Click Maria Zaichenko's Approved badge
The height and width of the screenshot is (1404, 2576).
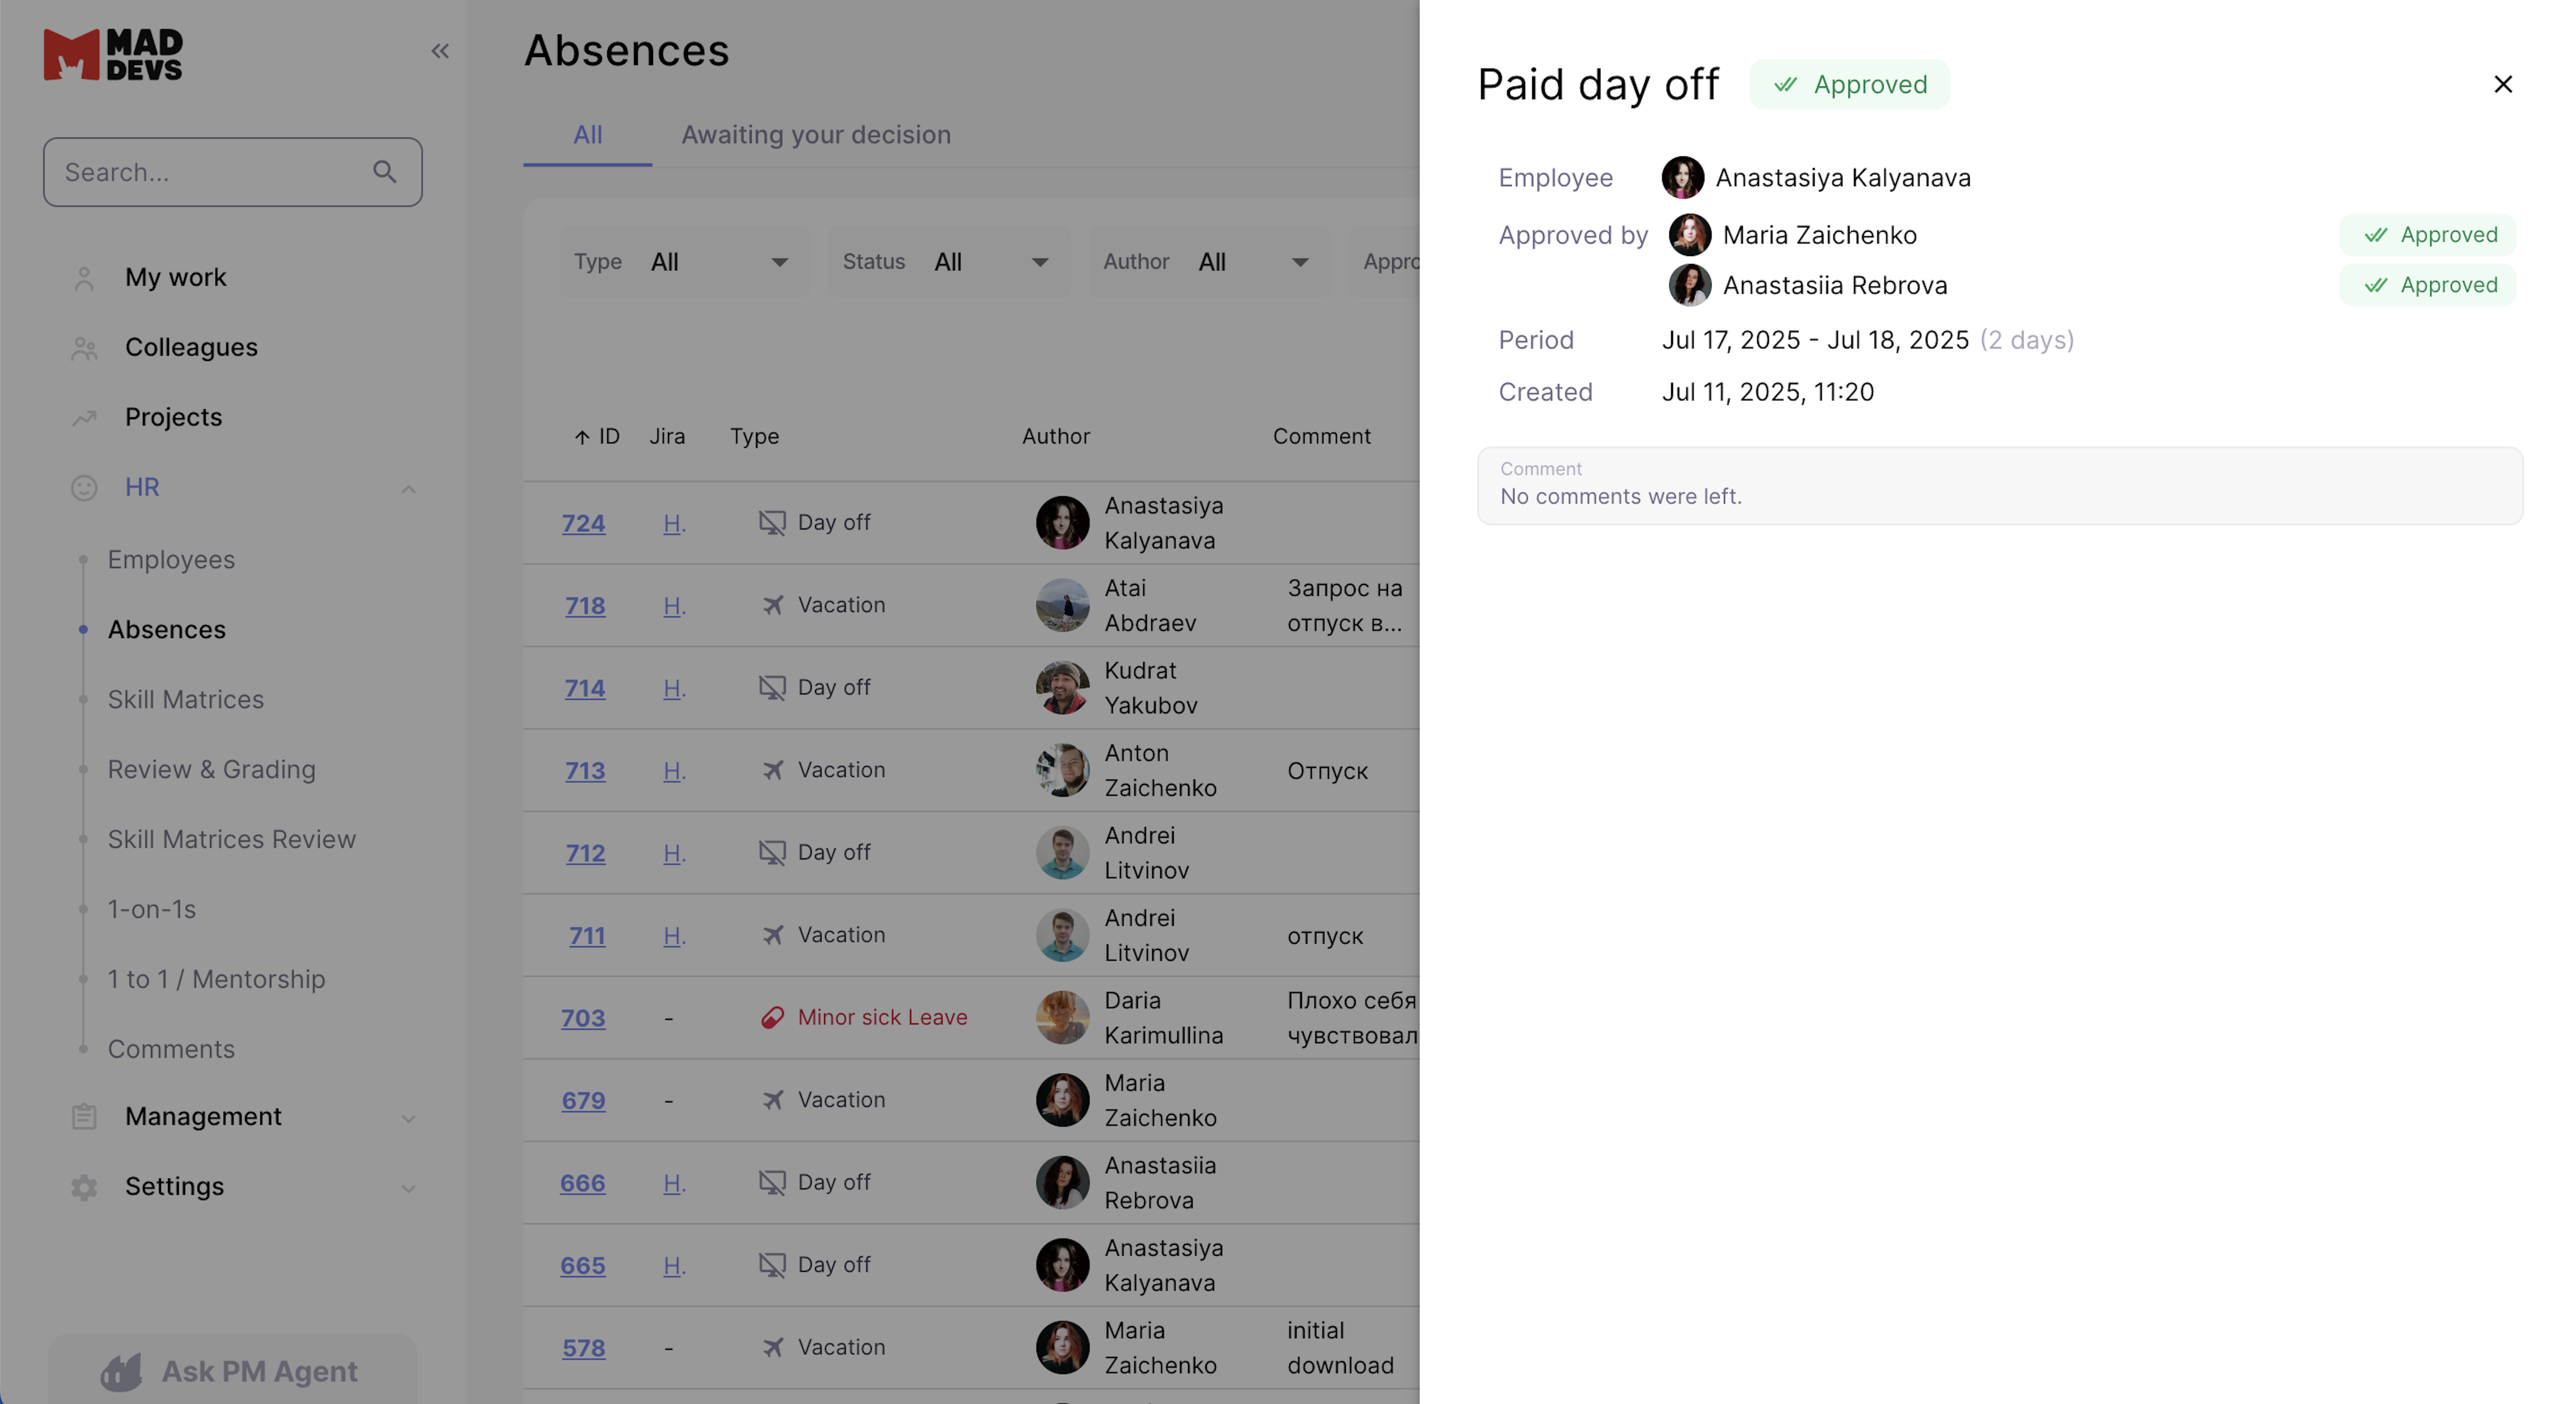2428,235
